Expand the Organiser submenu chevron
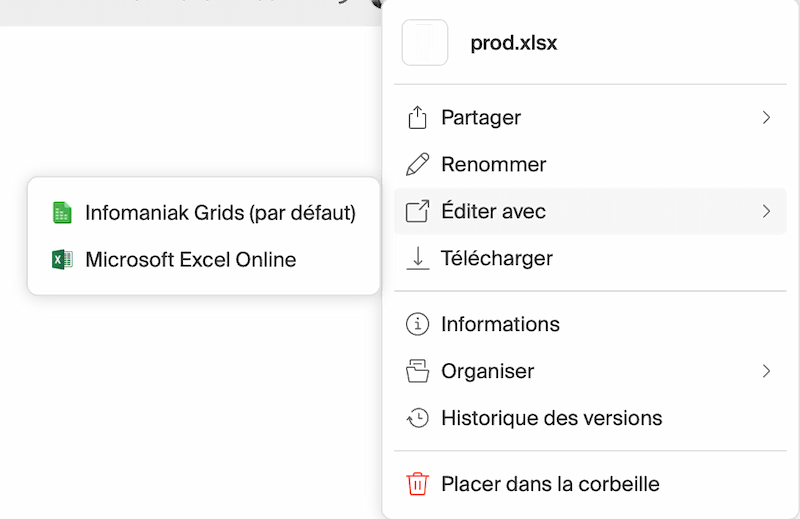 tap(766, 371)
